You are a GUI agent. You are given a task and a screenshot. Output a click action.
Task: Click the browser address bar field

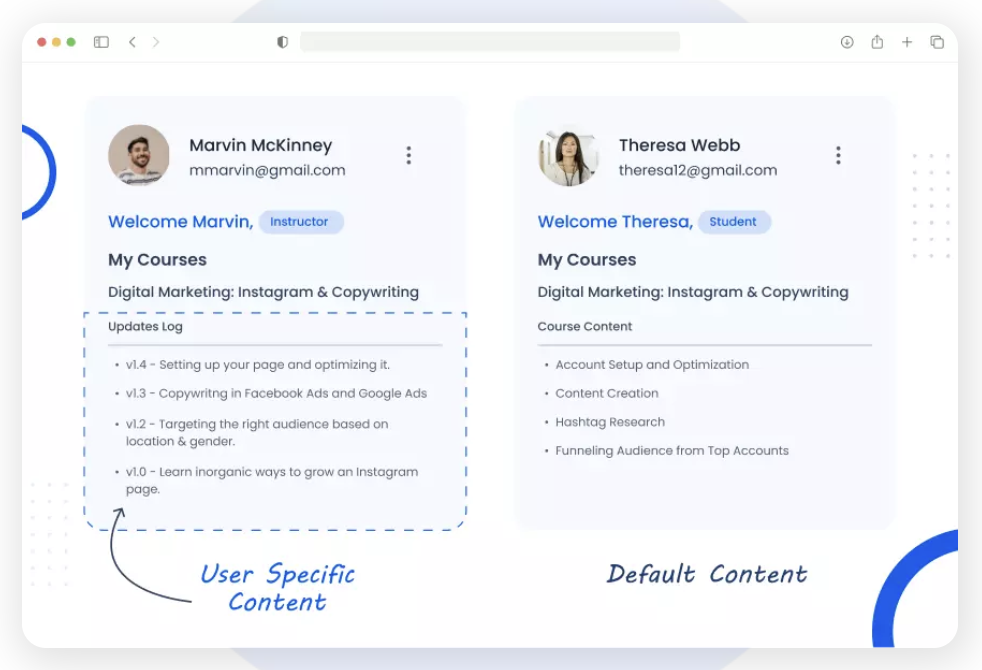pos(490,42)
